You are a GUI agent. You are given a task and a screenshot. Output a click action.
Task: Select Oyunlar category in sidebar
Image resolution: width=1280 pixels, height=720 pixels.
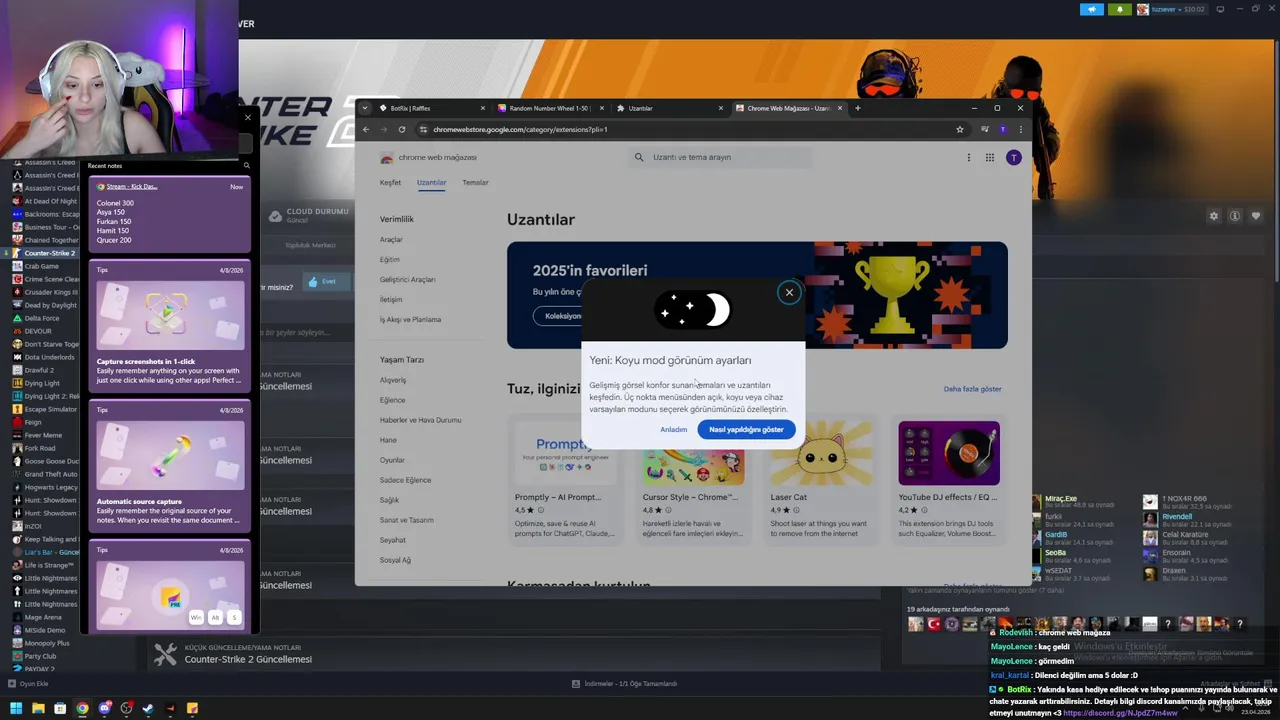(x=392, y=460)
